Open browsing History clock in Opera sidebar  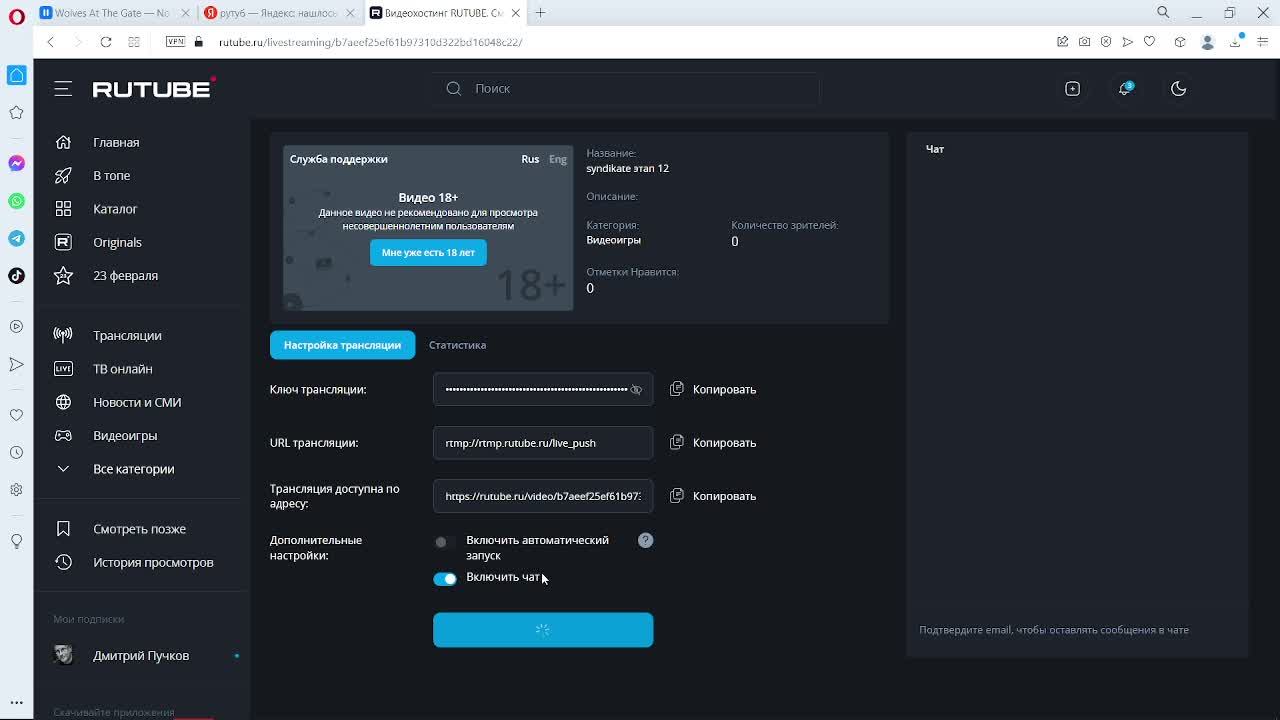pos(16,452)
